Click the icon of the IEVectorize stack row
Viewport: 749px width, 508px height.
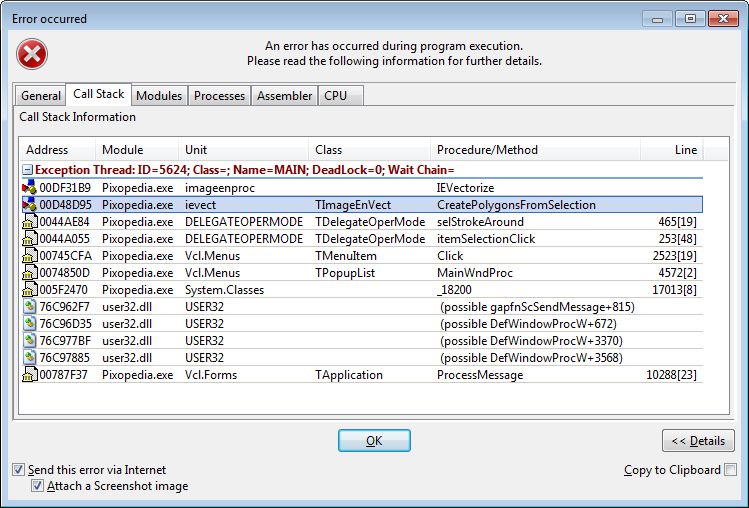[30, 187]
